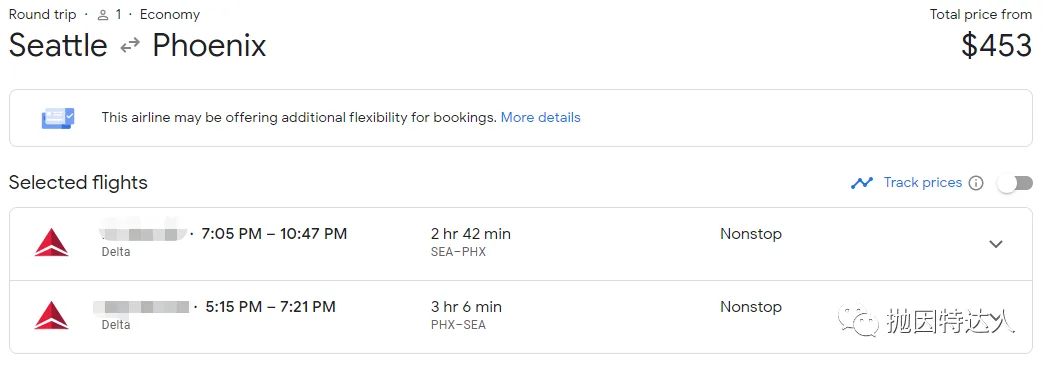Open the More details link
This screenshot has width=1049, height=367.
click(x=541, y=118)
